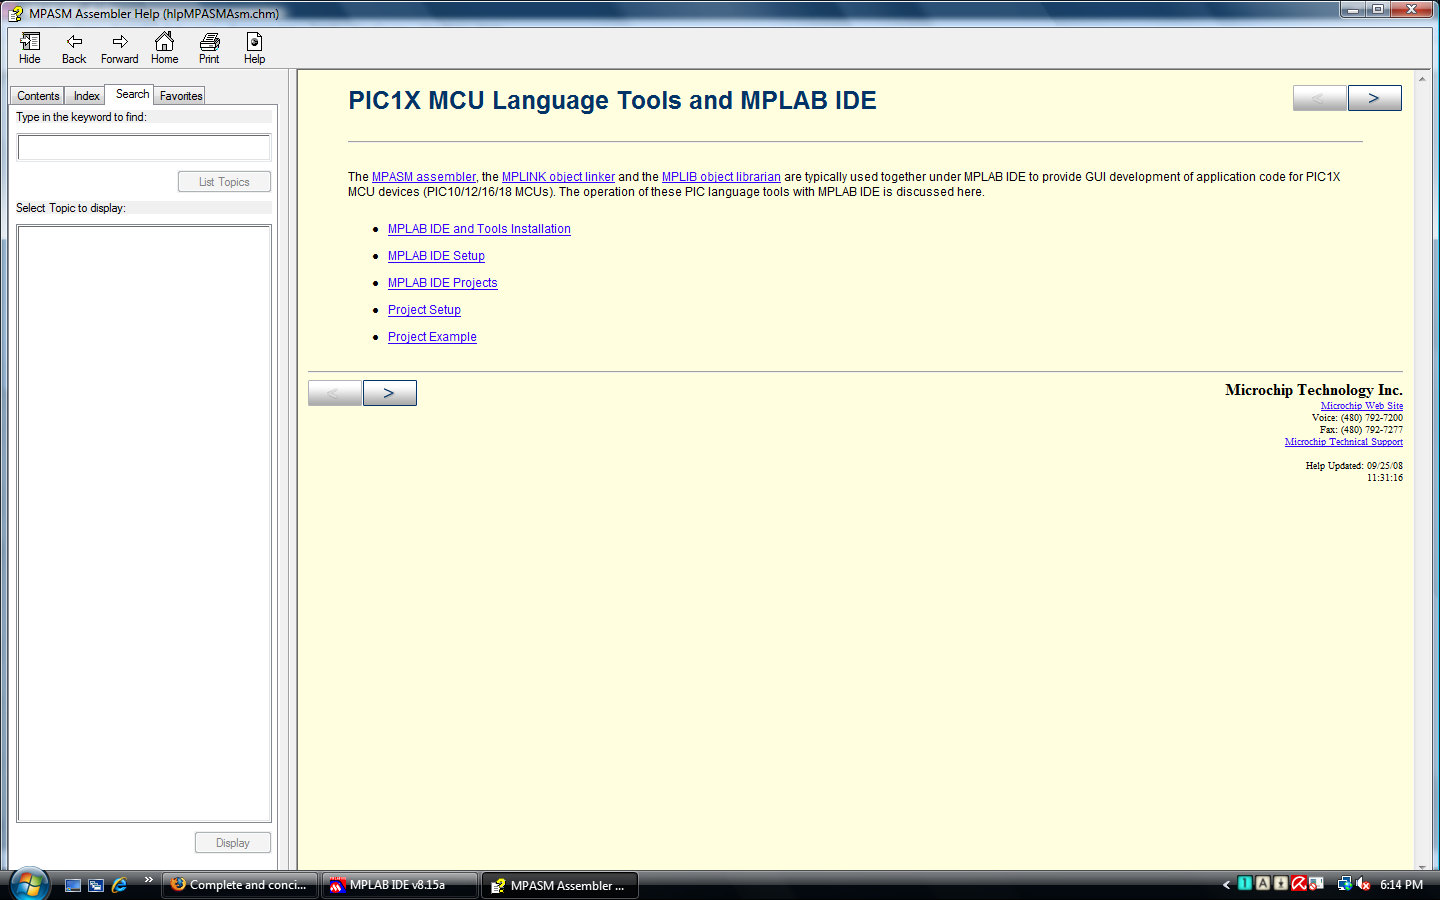
Task: Switch to MPLAB IDE v8.15a taskbar window
Action: pyautogui.click(x=400, y=885)
